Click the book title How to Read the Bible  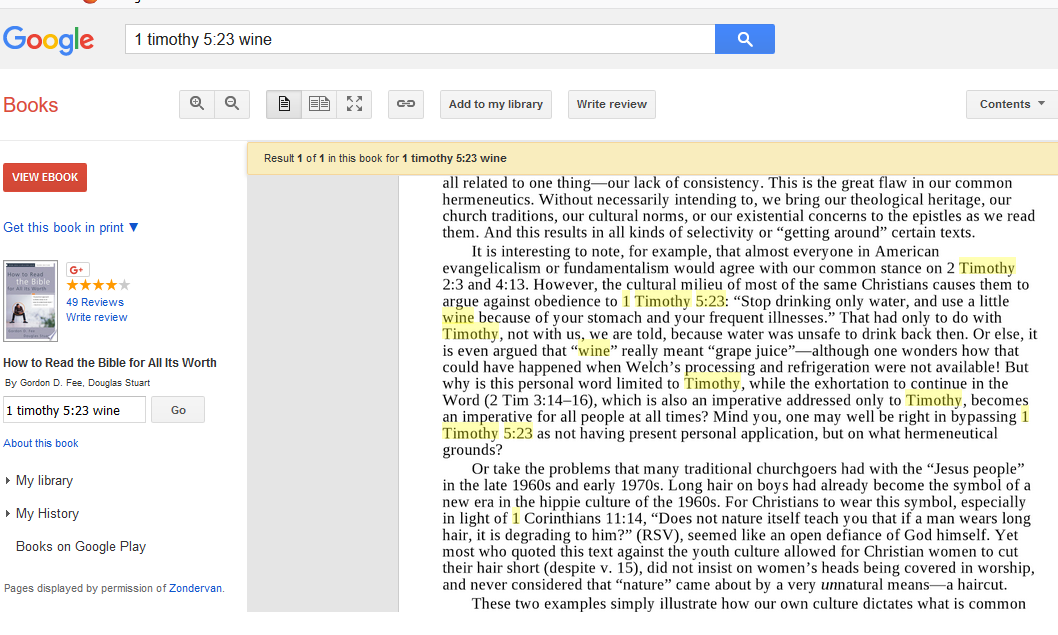[x=110, y=362]
